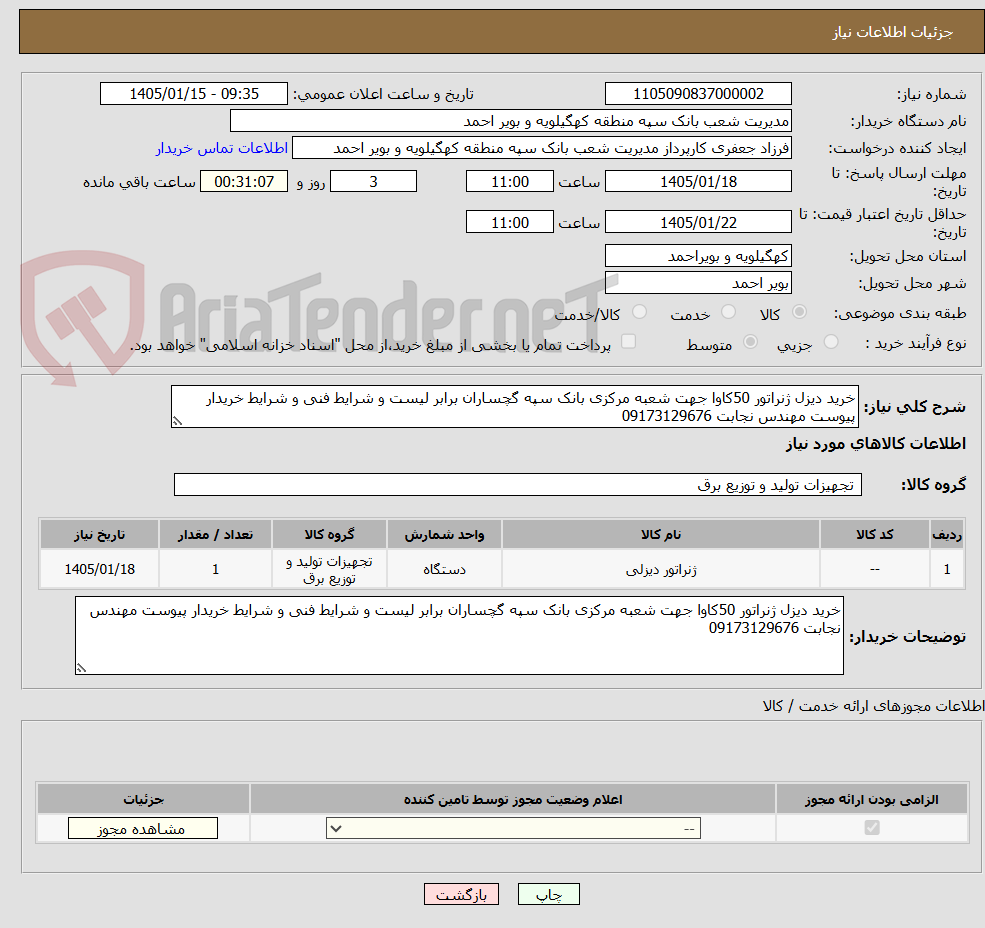Click the کد کالا column header

pyautogui.click(x=874, y=534)
